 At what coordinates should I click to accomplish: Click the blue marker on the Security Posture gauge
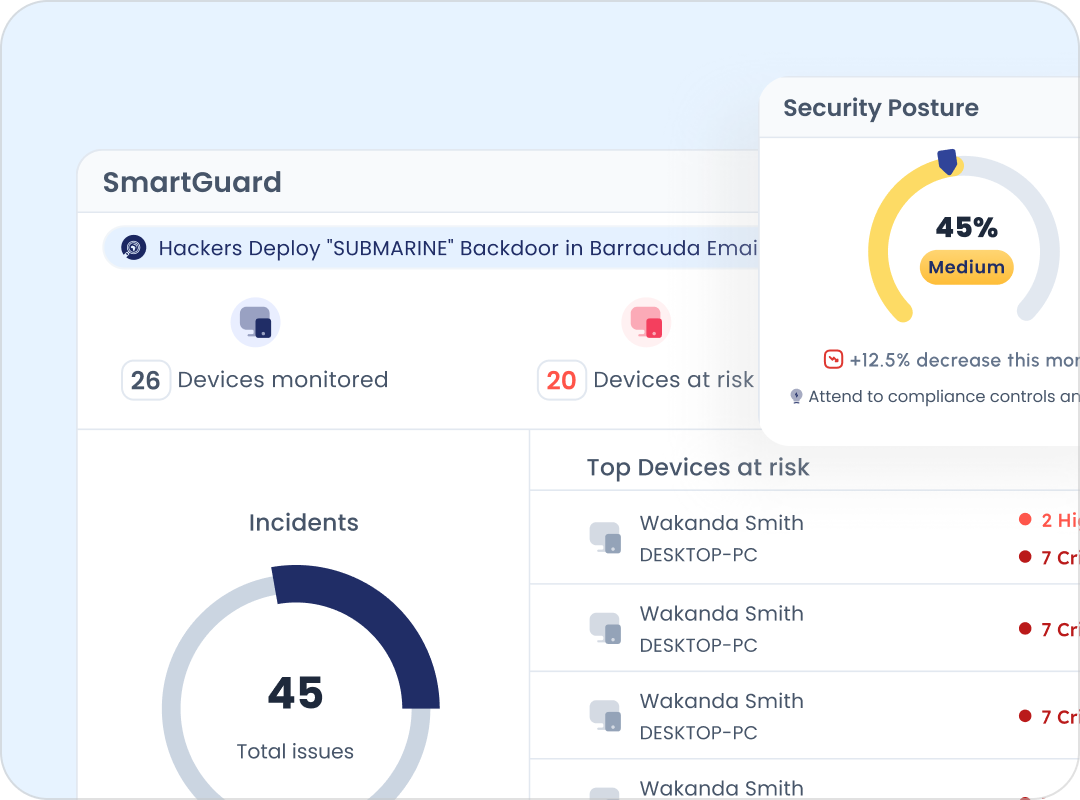pos(948,162)
